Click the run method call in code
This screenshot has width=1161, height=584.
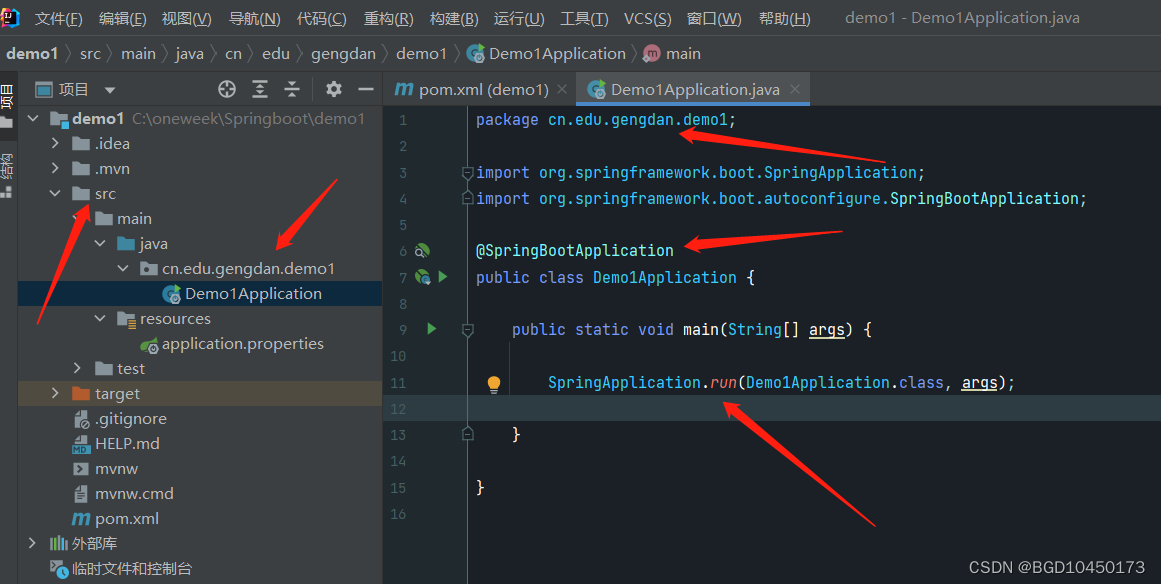point(723,383)
